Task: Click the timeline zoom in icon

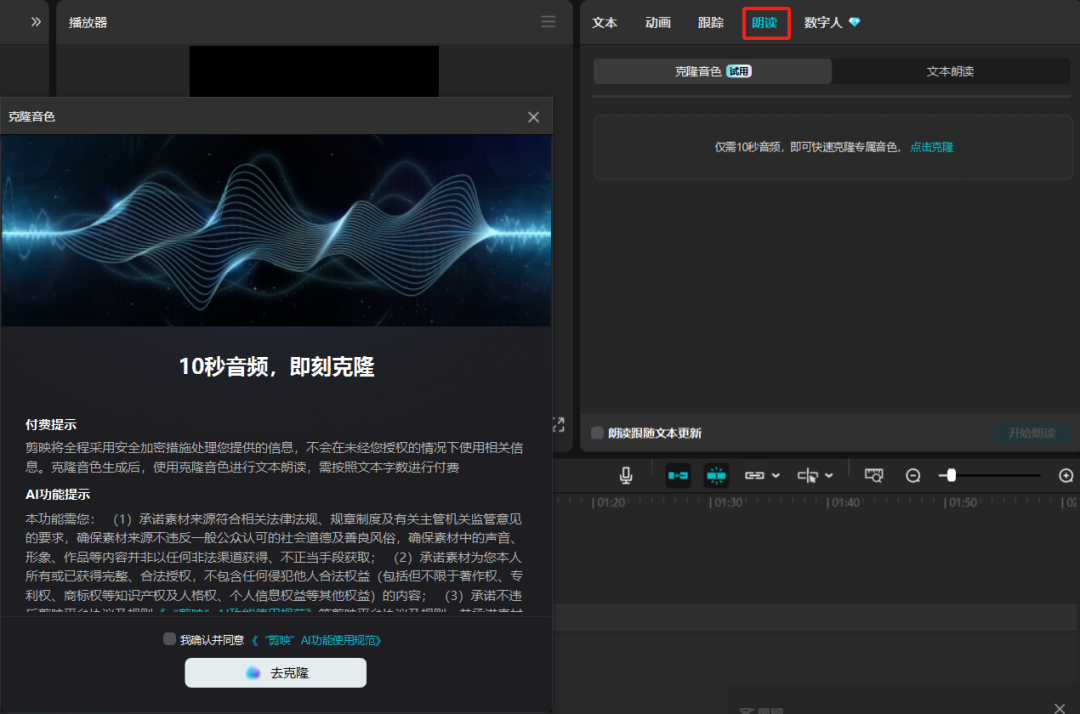Action: (1066, 476)
